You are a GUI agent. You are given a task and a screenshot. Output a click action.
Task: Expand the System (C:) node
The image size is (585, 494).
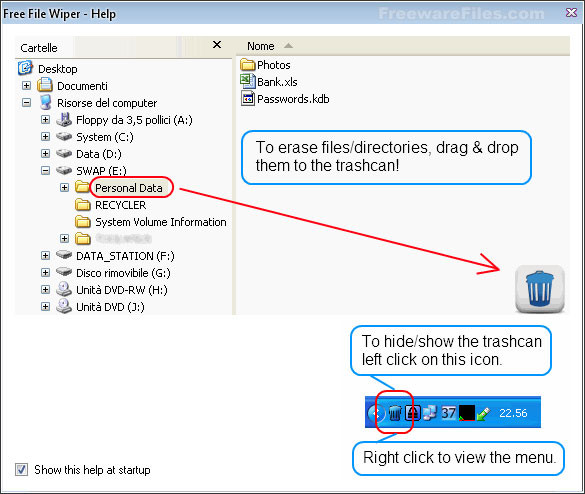click(45, 137)
